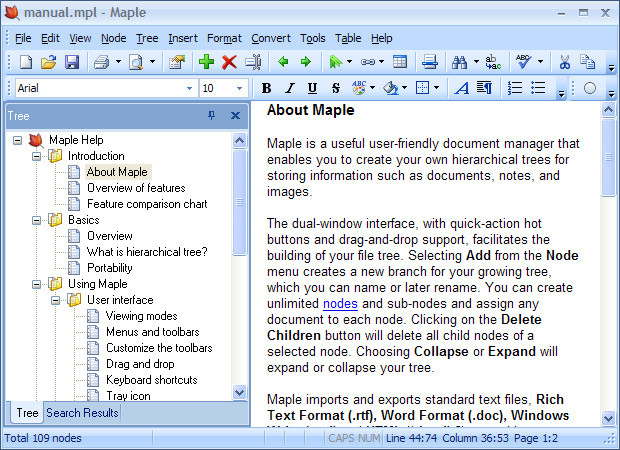
Task: Select the Keyboard shortcuts node
Action: 152,380
